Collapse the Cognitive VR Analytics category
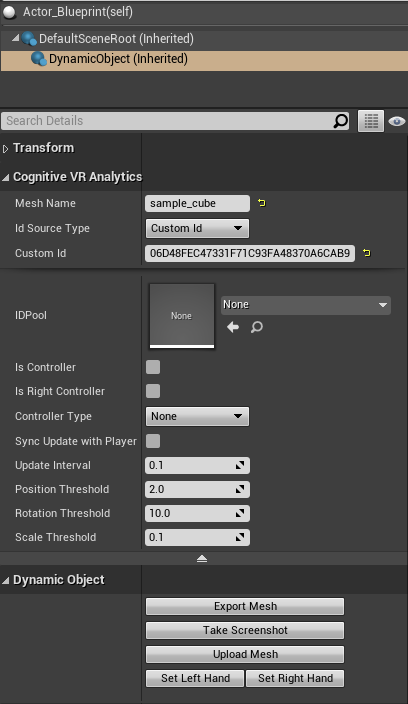 pos(5,178)
